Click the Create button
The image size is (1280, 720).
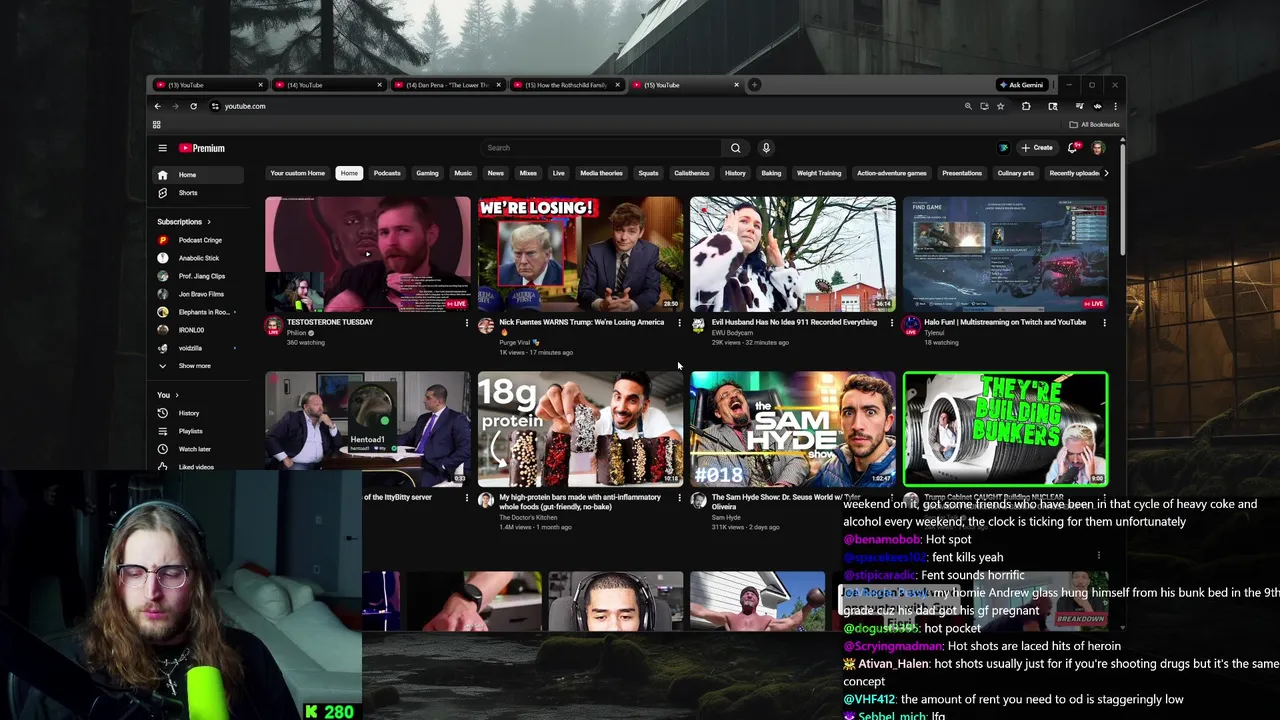click(x=1036, y=148)
